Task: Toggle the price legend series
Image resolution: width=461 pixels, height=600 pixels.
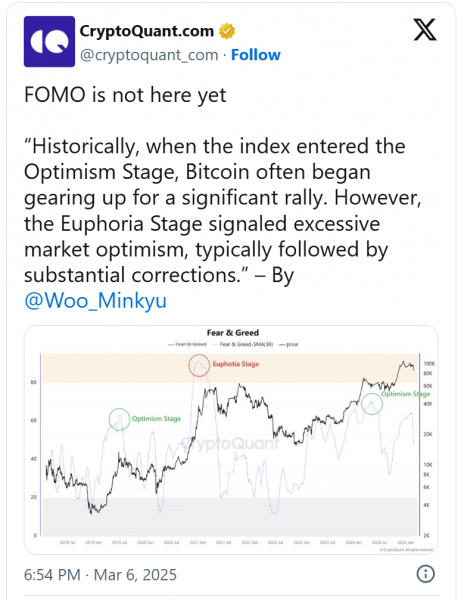Action: (x=288, y=344)
